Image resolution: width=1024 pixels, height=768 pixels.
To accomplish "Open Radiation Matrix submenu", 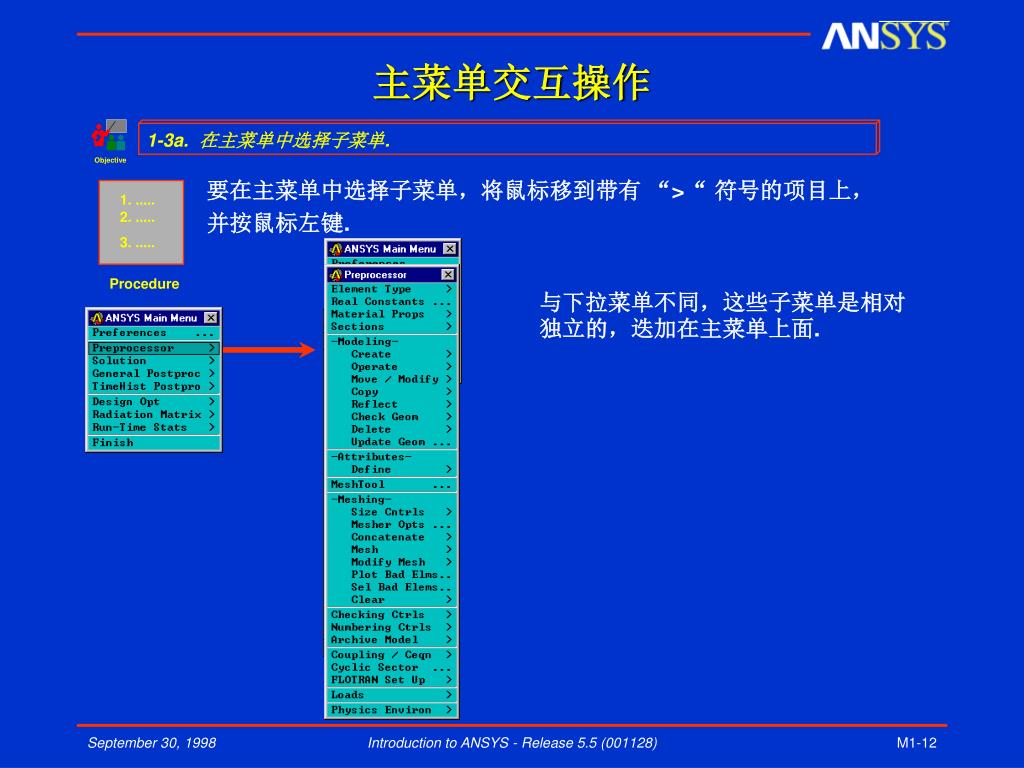I will point(153,415).
